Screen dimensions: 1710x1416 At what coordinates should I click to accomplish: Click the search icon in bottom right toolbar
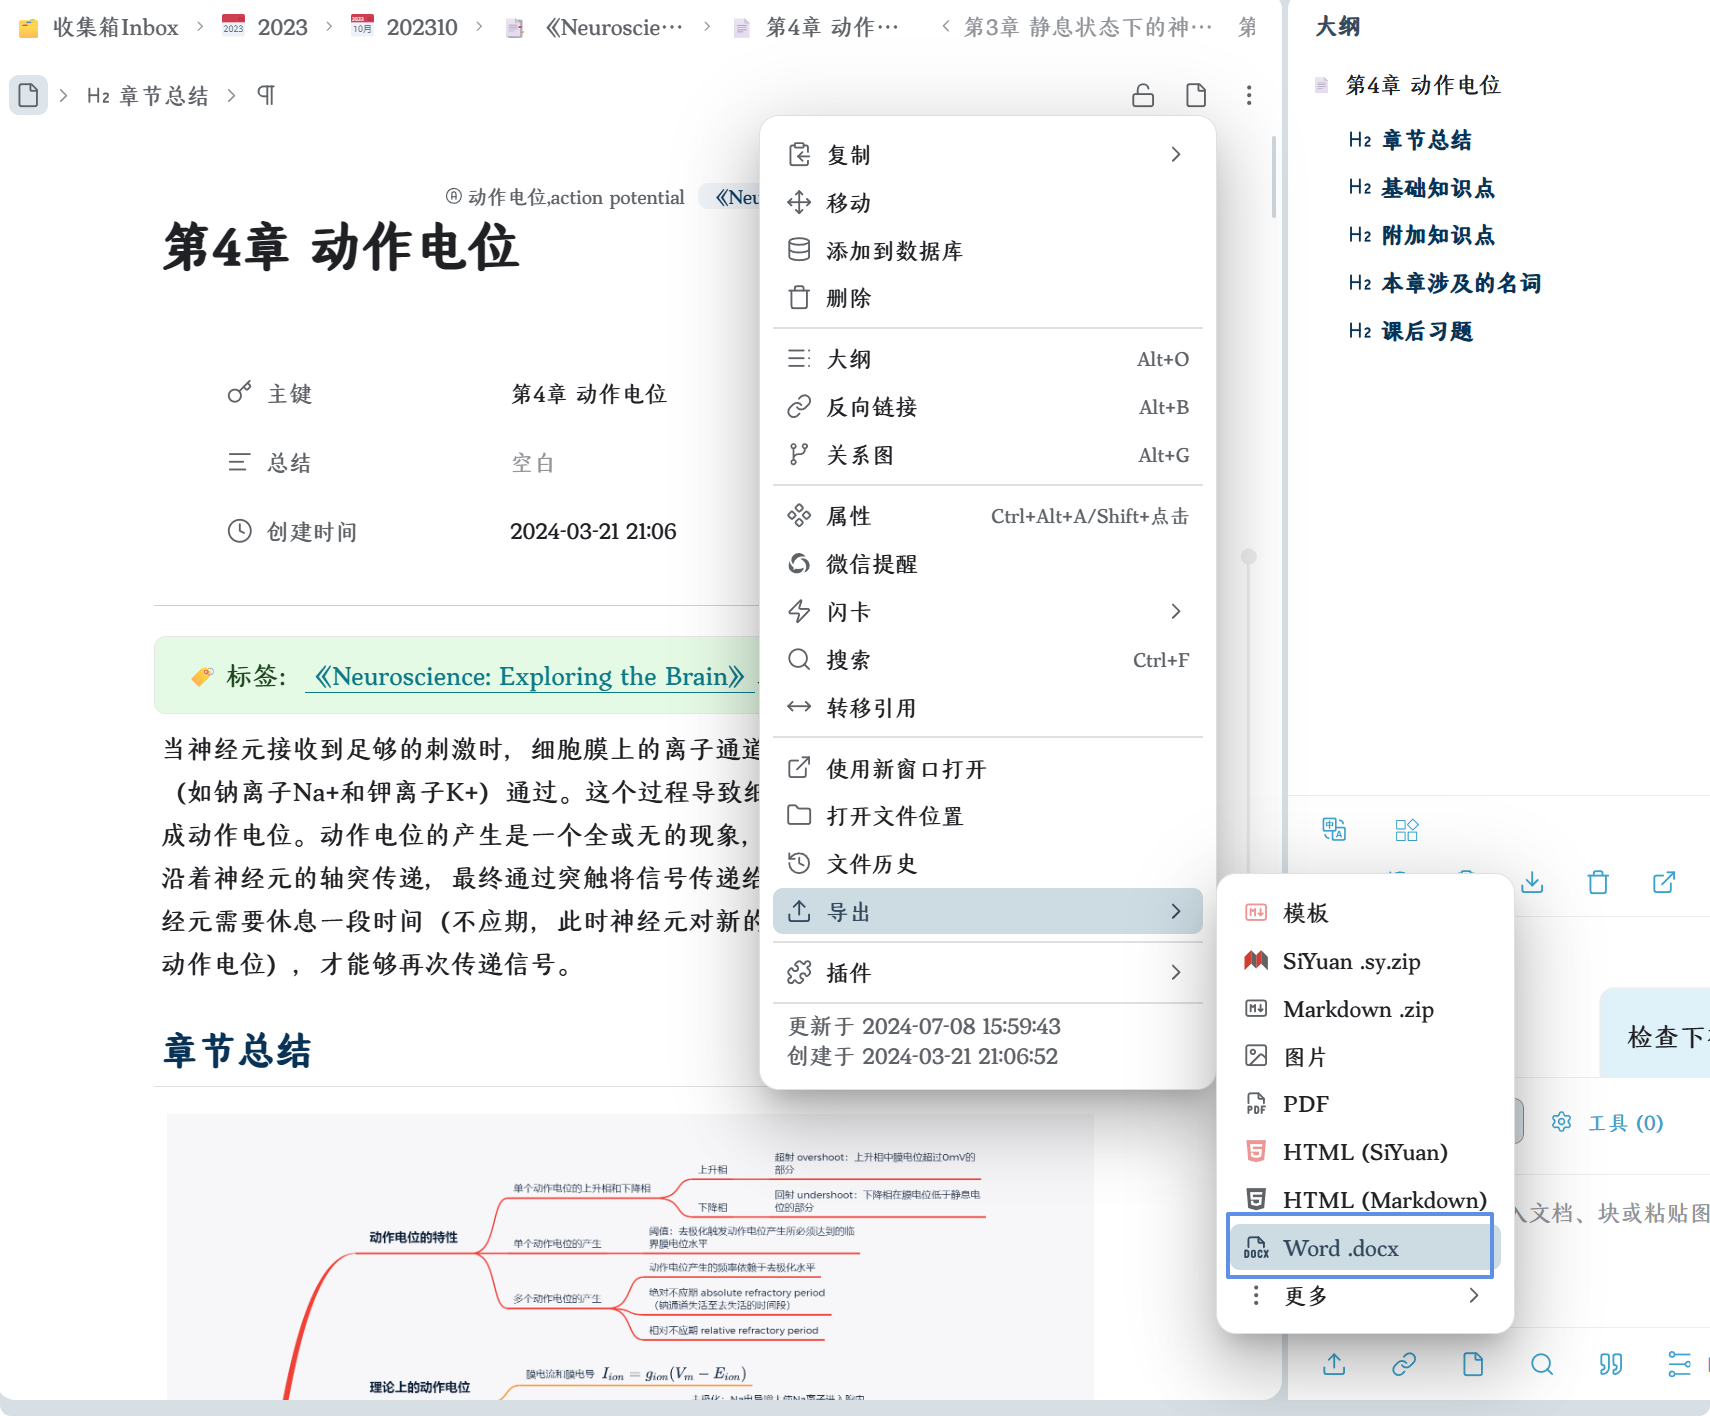coord(1542,1364)
